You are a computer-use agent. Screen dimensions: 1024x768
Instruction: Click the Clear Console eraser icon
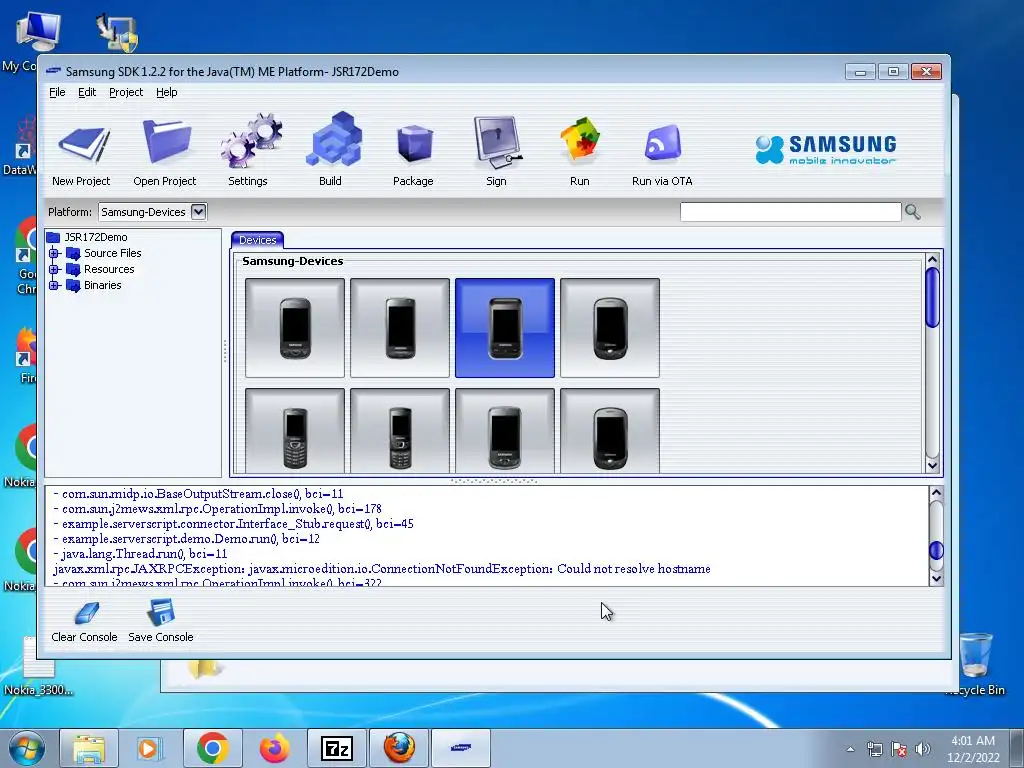86,613
